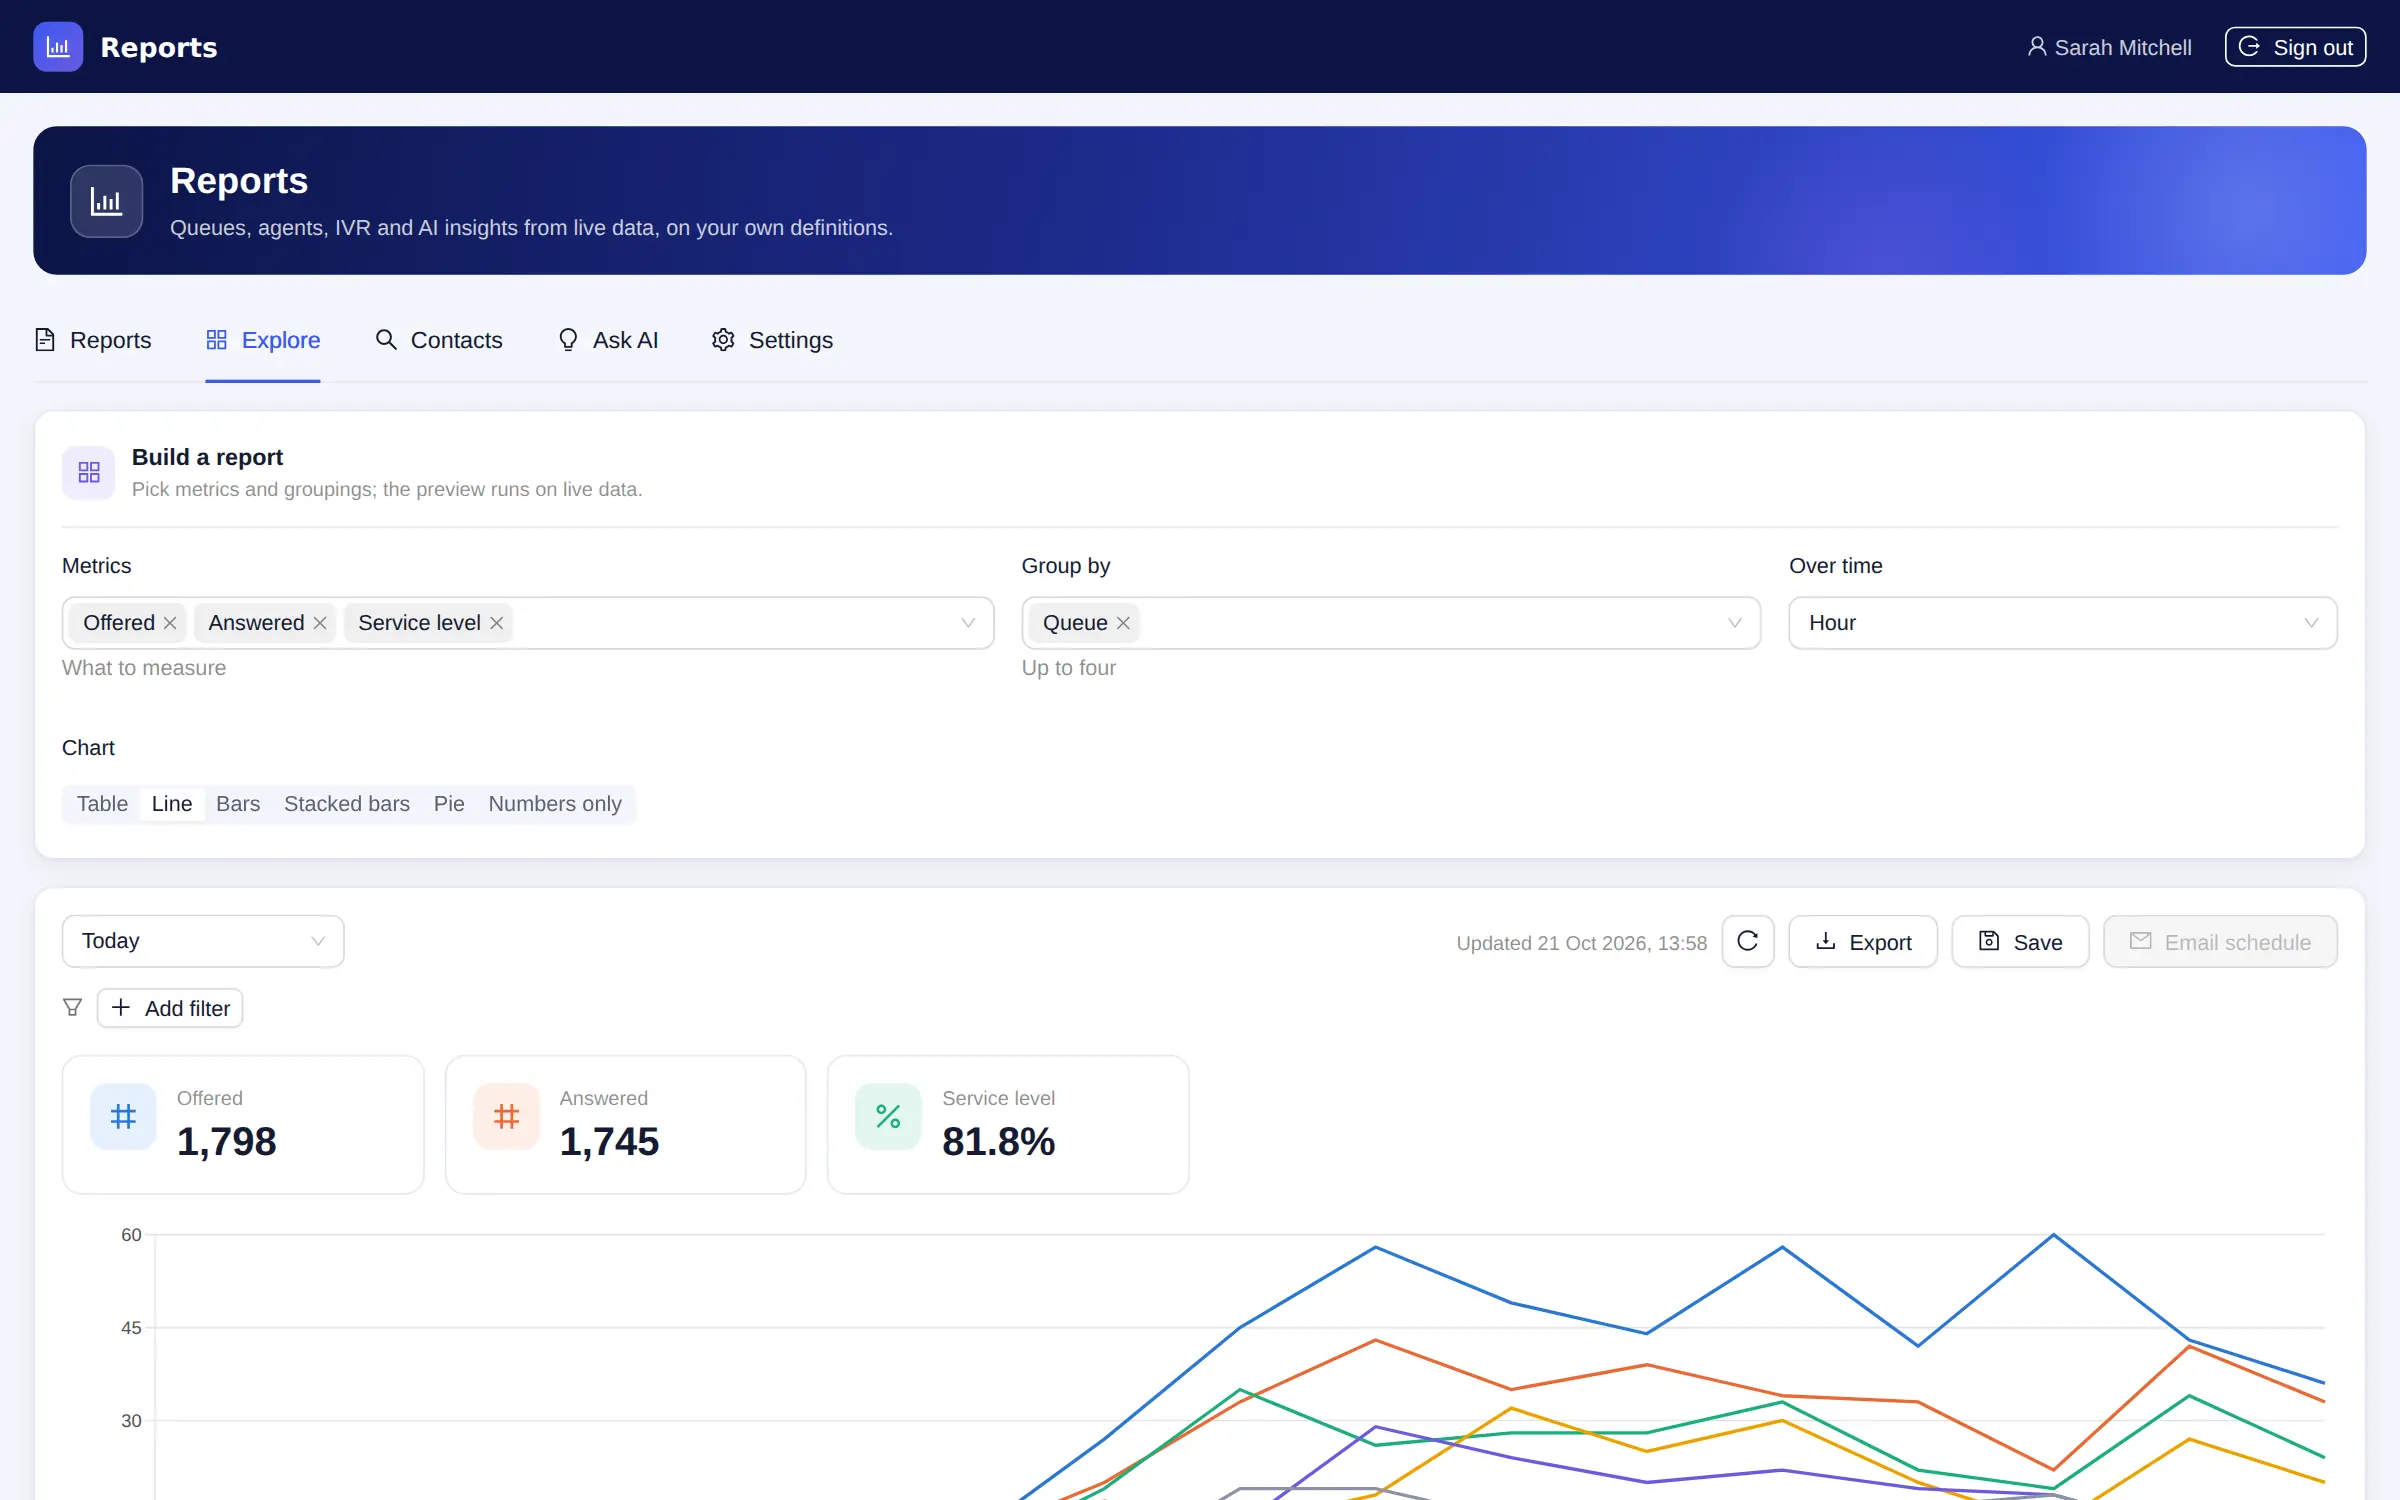Remove the Offered metric tag
Viewport: 2400px width, 1500px height.
point(170,623)
